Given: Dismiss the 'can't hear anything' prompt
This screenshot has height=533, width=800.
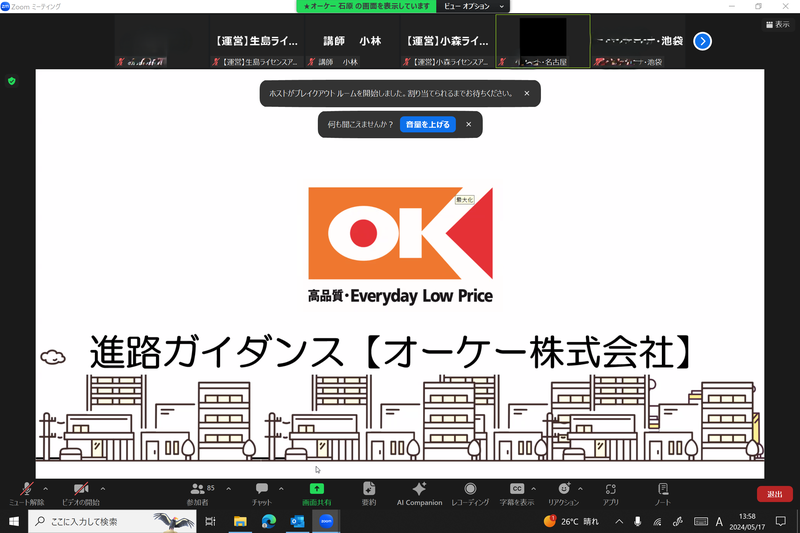Looking at the screenshot, I should [468, 124].
